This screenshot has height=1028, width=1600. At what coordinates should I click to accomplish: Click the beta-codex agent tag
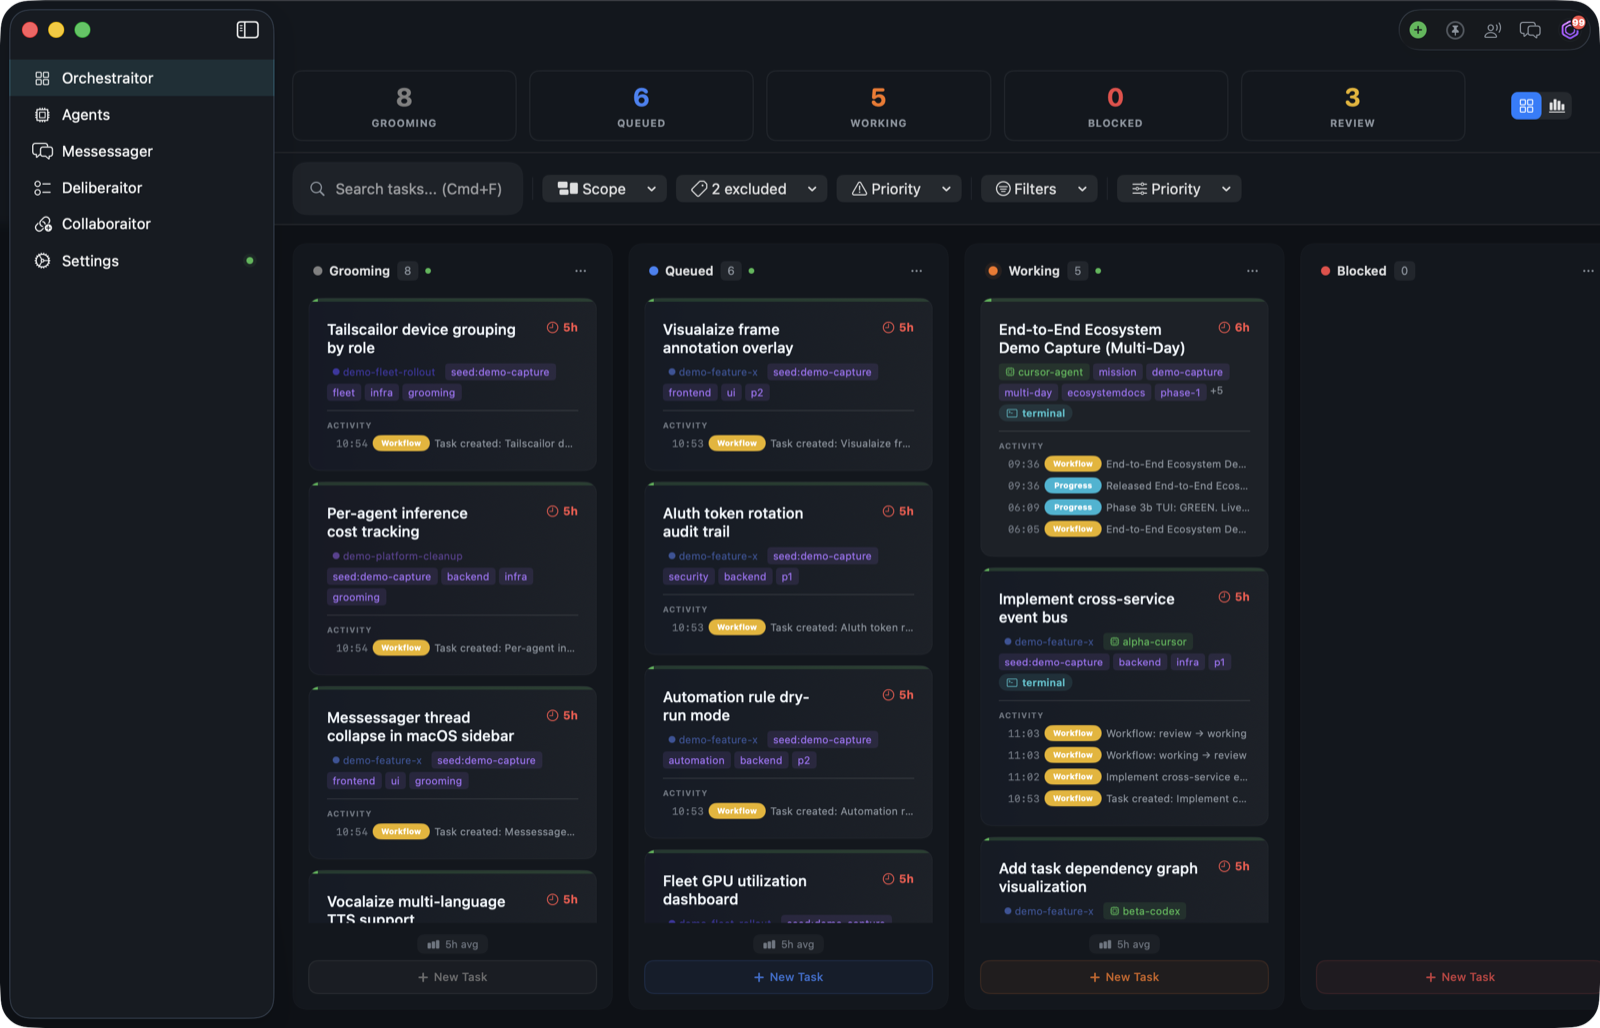point(1145,911)
